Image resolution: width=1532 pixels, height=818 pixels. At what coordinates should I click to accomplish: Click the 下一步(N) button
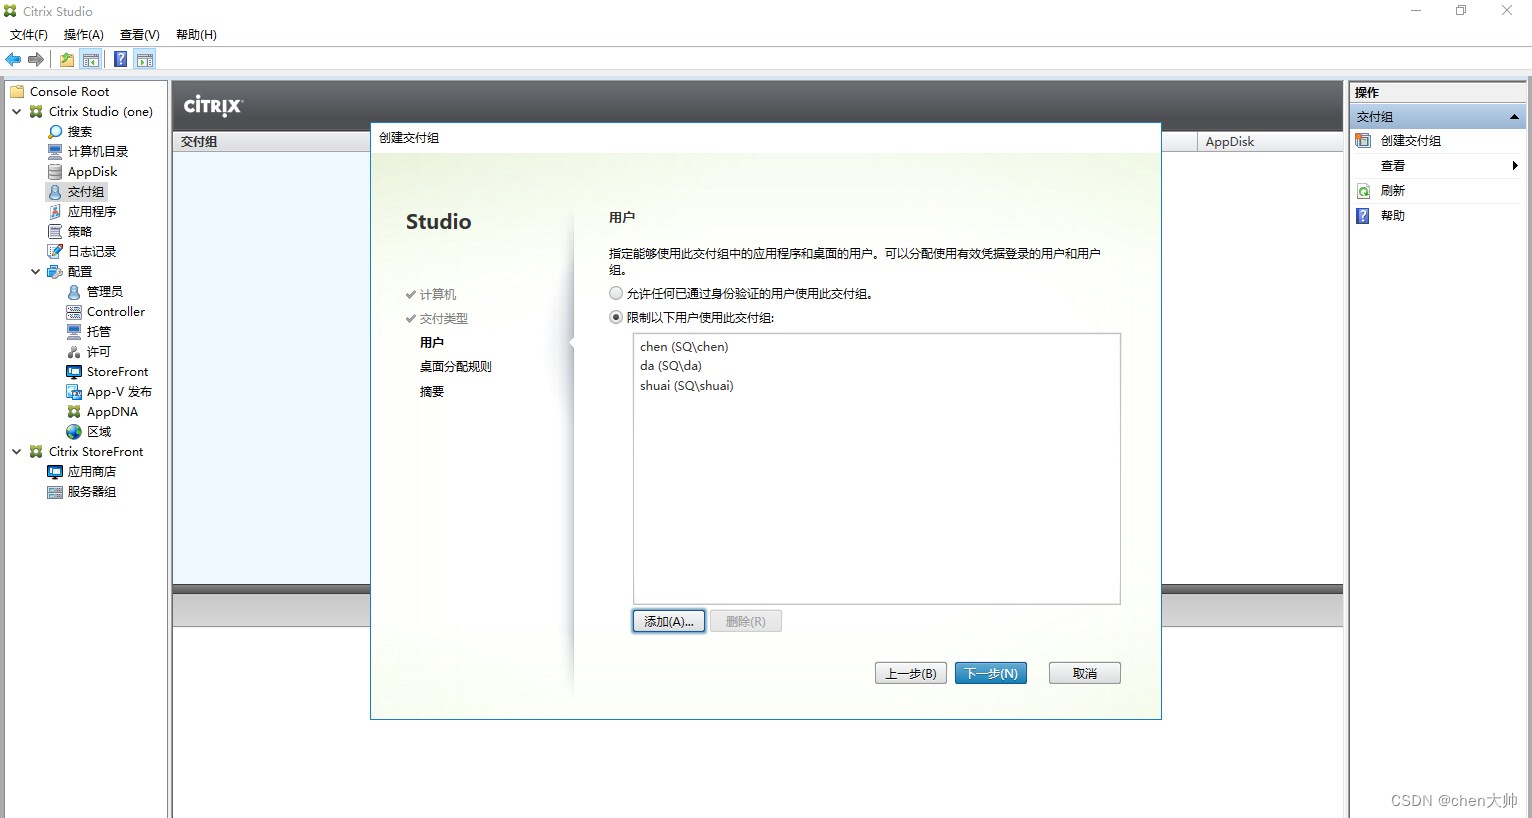[991, 673]
